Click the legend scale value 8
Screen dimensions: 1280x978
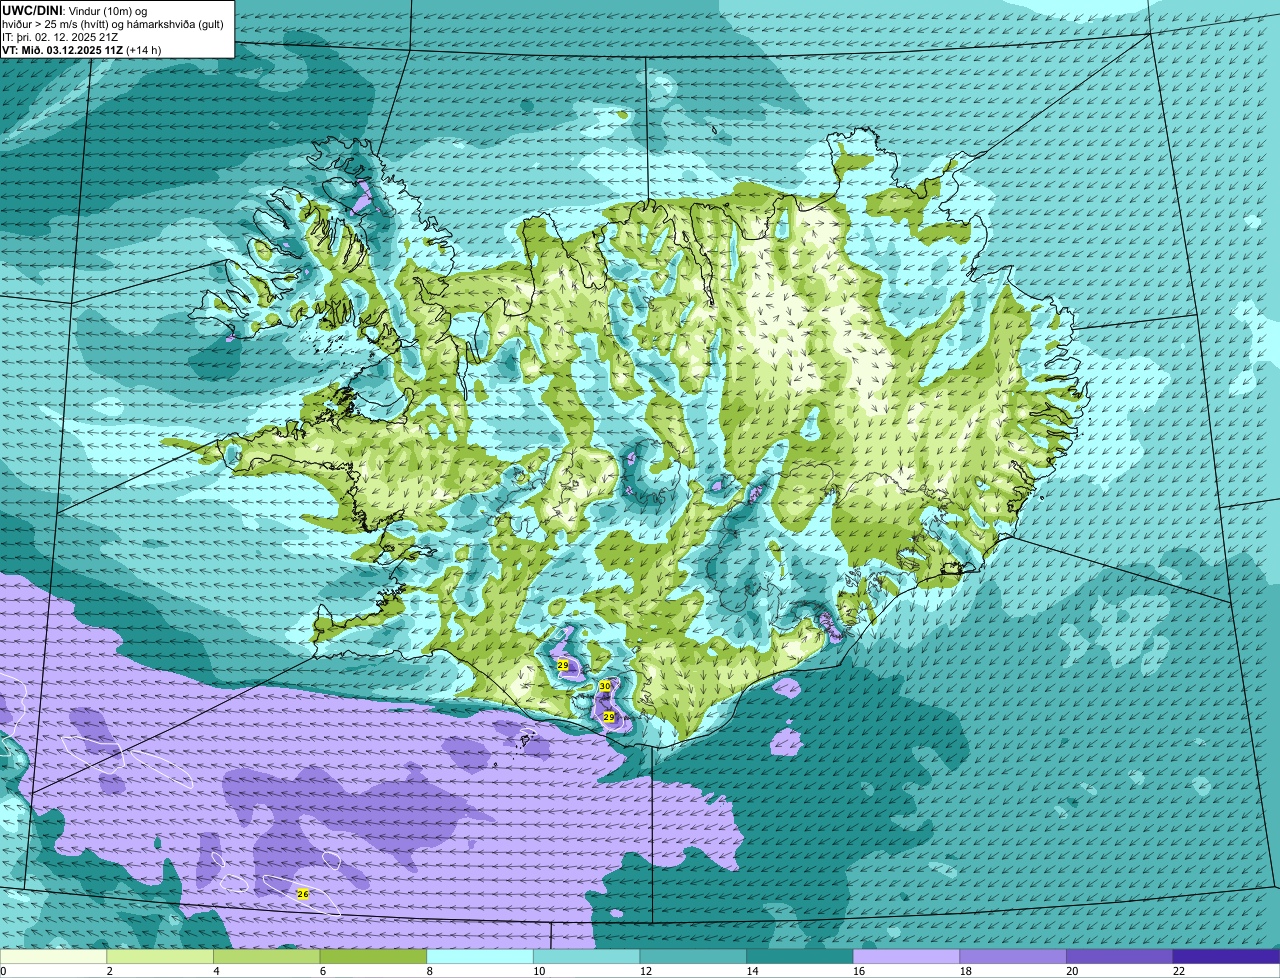coord(429,971)
